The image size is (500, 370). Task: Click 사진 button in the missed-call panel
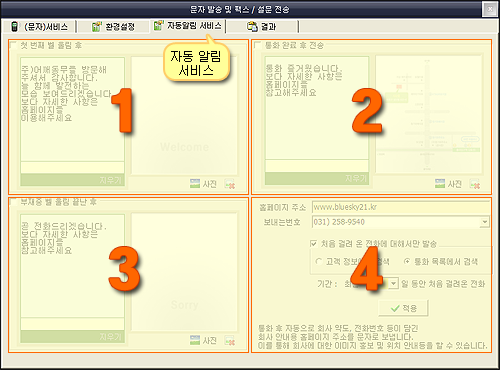pyautogui.click(x=203, y=340)
